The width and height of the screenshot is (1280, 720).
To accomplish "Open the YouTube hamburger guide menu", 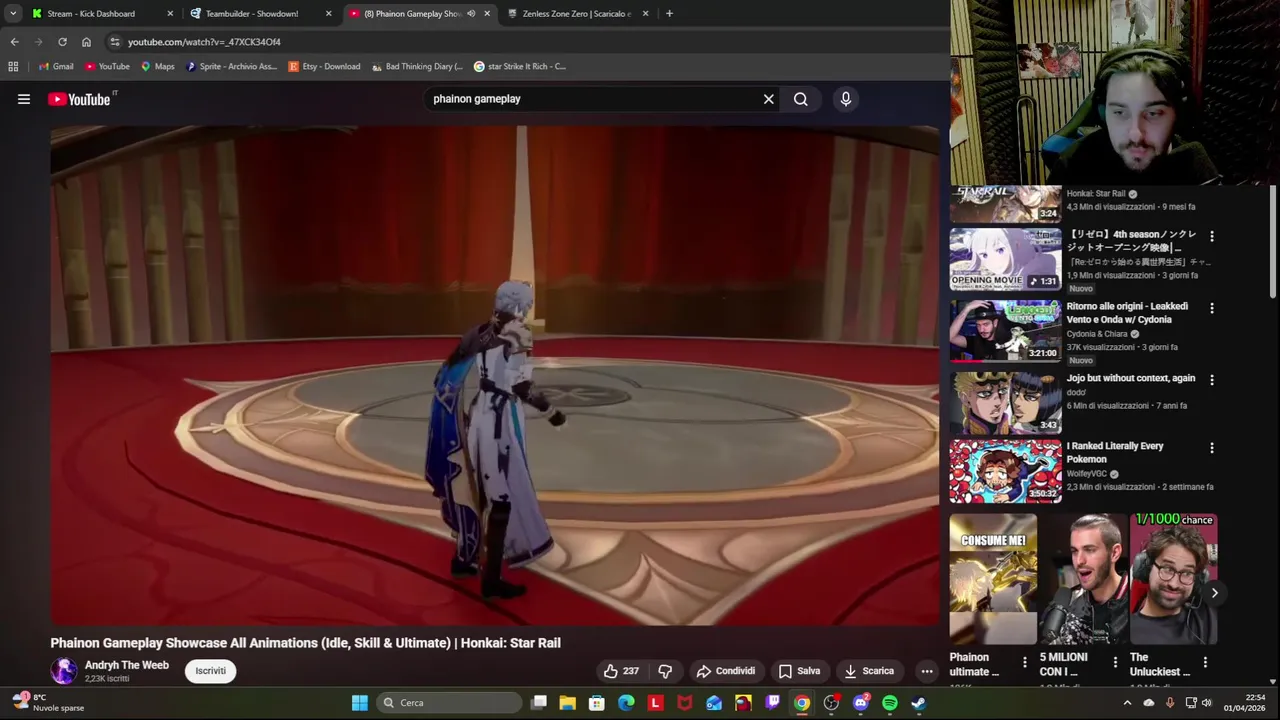I will tap(24, 99).
